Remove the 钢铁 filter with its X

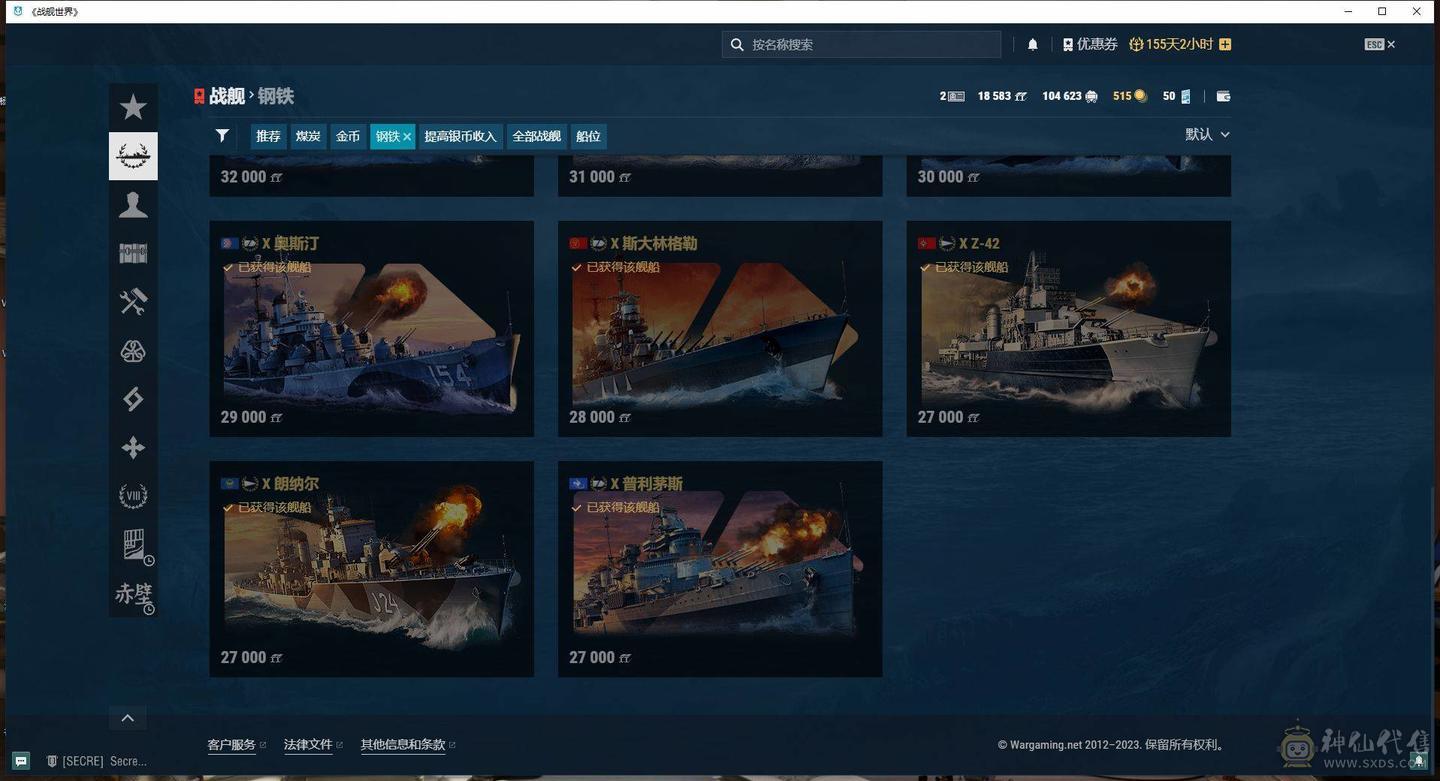tap(407, 137)
